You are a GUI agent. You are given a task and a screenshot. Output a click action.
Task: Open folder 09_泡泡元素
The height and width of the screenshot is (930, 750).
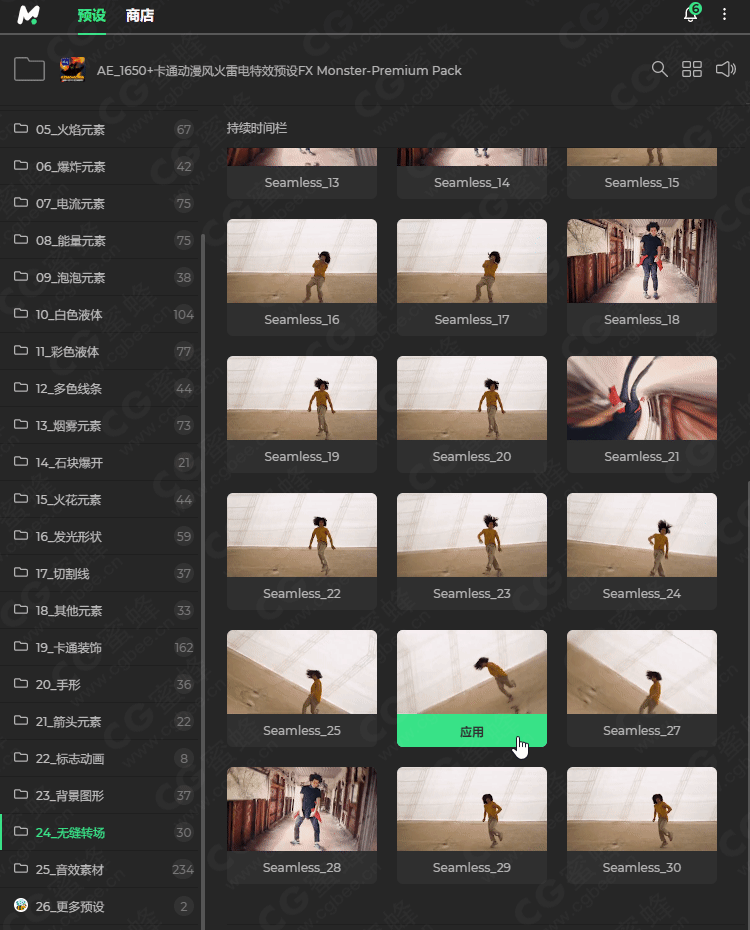coord(100,278)
